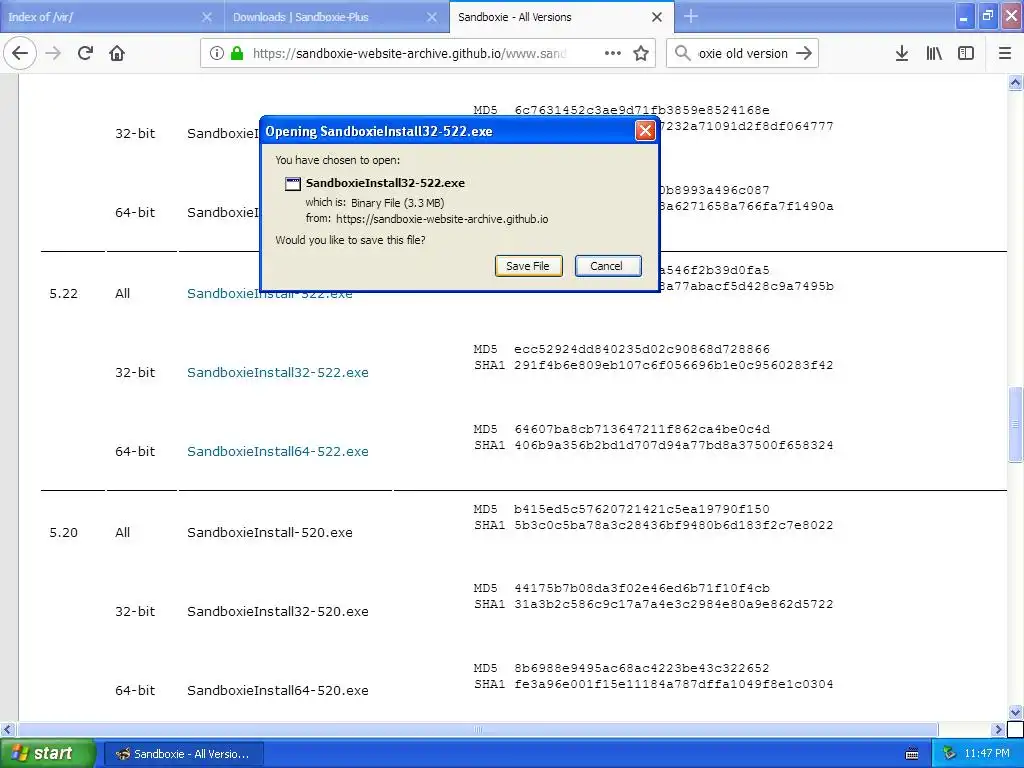
Task: Close the Opening SandboxieInstall32-522.exe dialog
Action: [x=645, y=131]
